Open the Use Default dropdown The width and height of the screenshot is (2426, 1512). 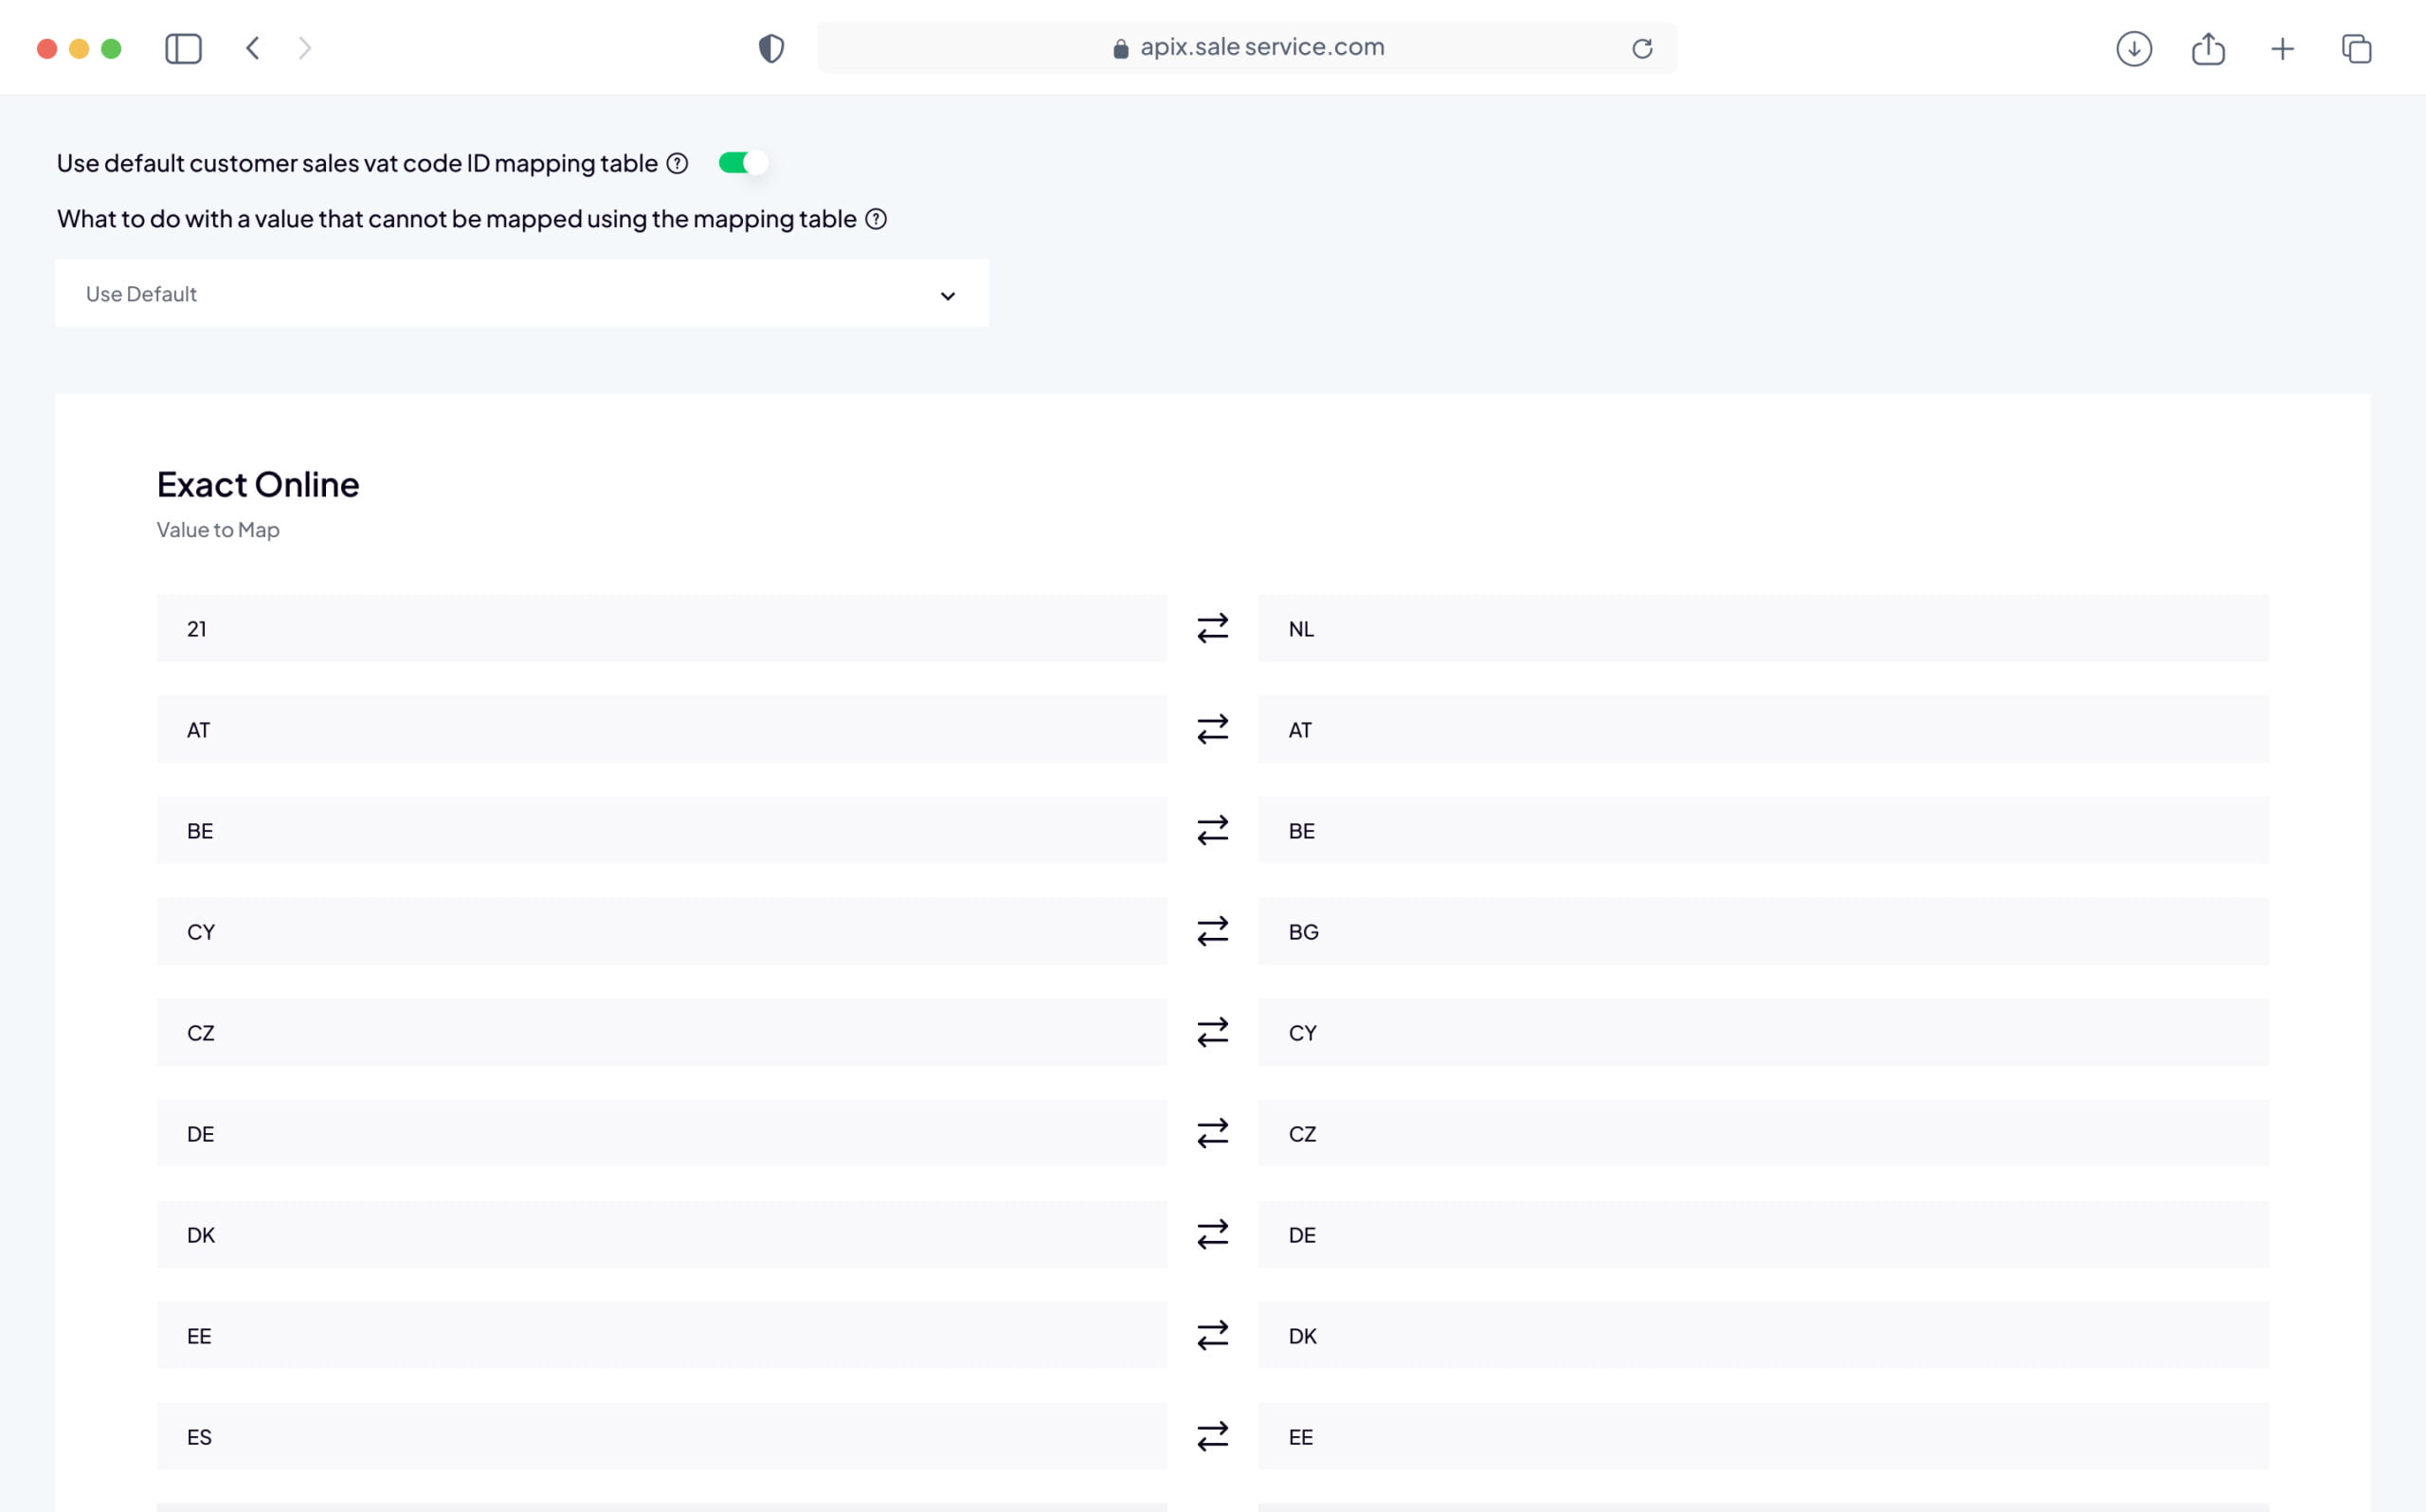(x=522, y=294)
